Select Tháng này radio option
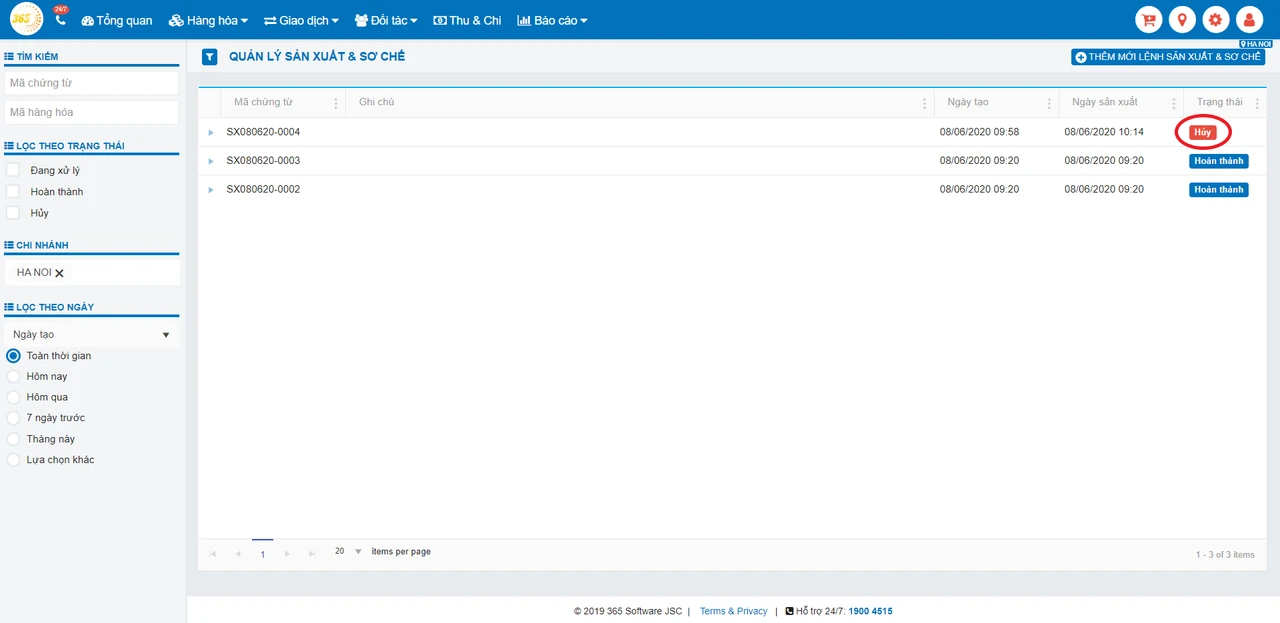1280x623 pixels. point(13,439)
